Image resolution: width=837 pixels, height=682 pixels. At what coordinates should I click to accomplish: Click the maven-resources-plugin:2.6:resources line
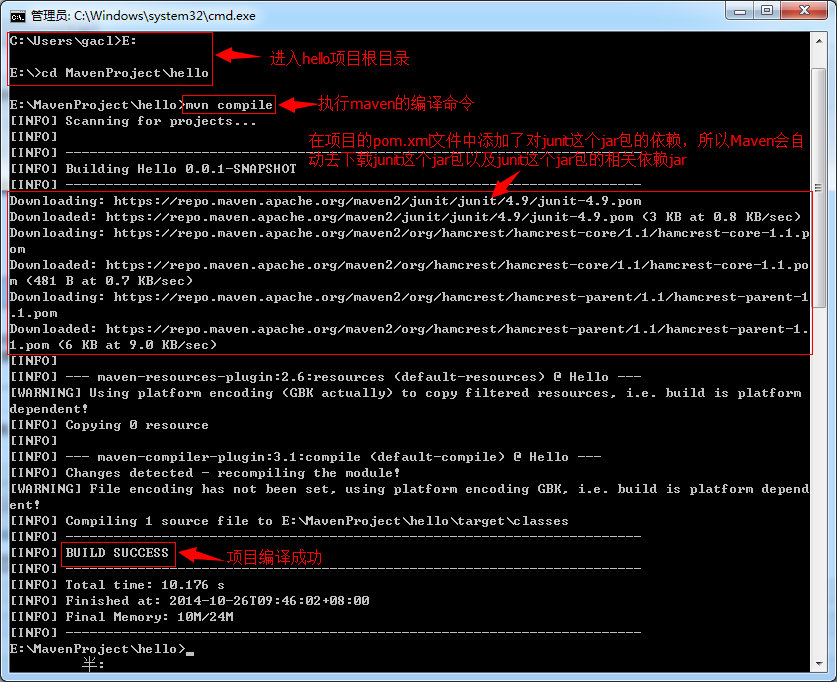[325, 377]
